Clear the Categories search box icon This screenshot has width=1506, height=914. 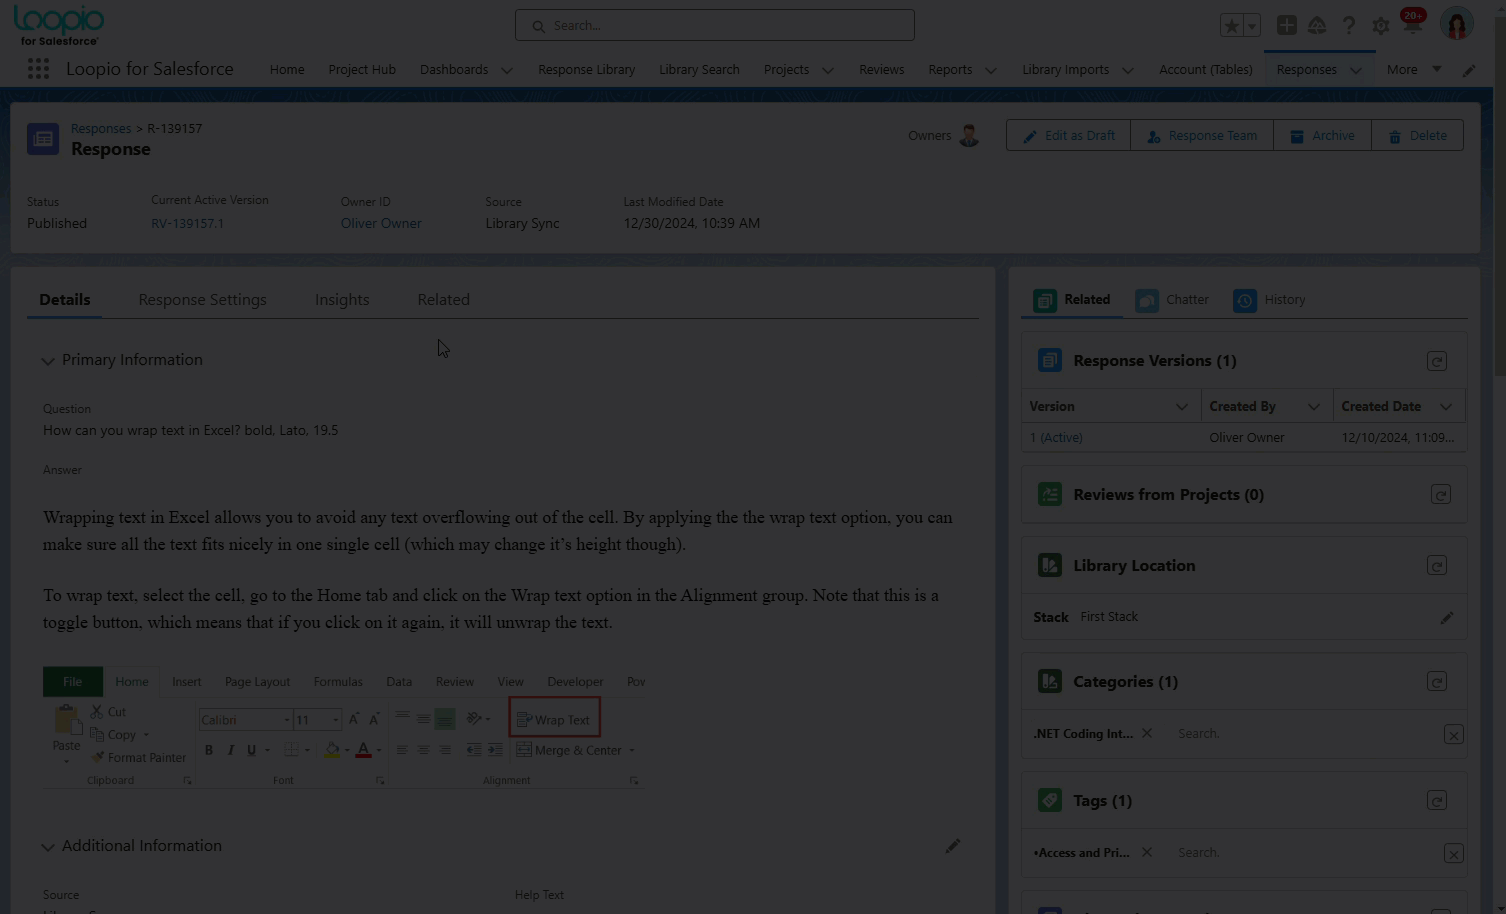click(x=1454, y=735)
